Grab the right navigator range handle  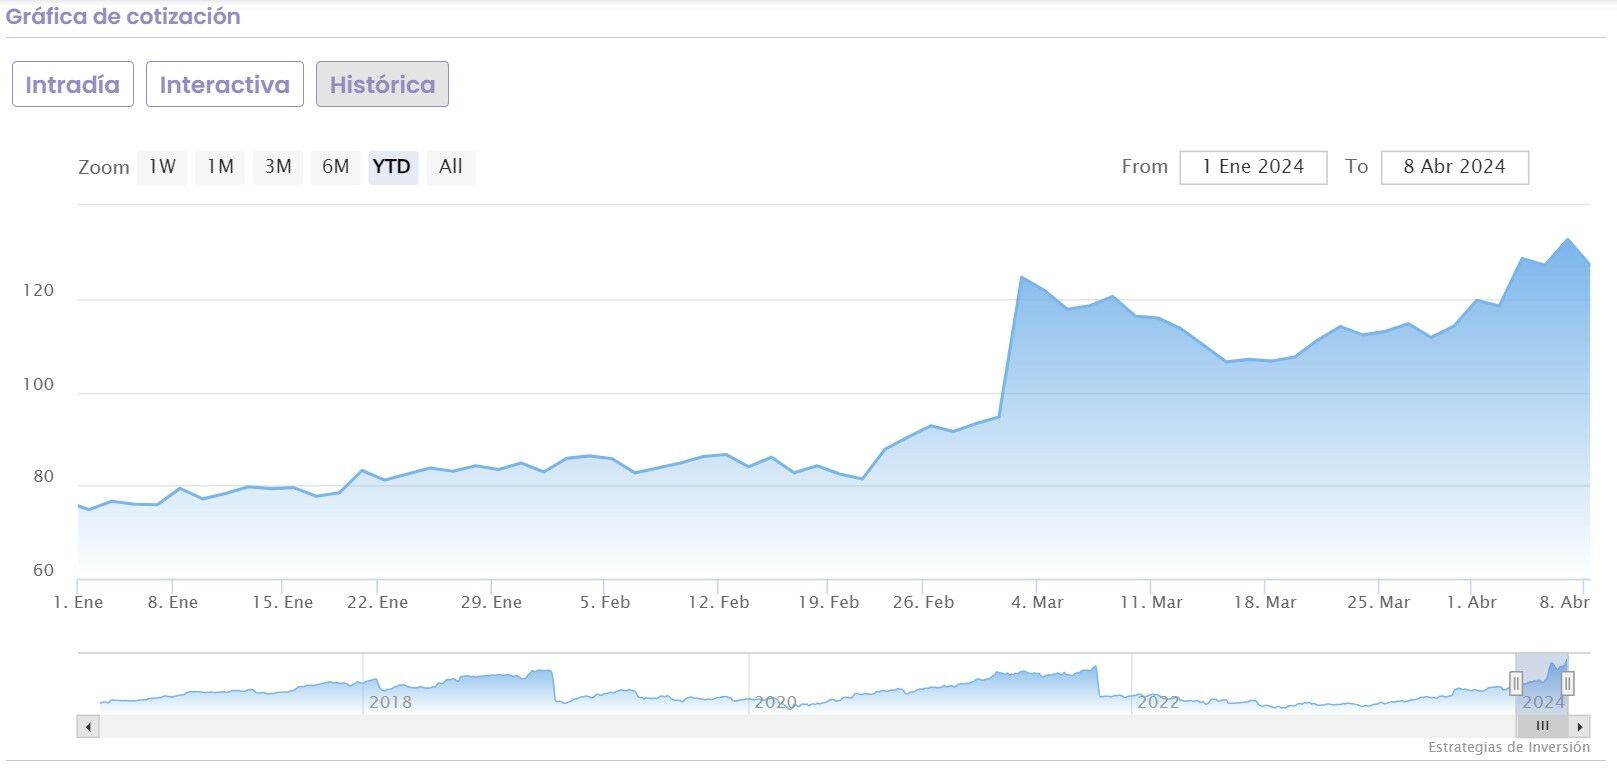click(1568, 684)
